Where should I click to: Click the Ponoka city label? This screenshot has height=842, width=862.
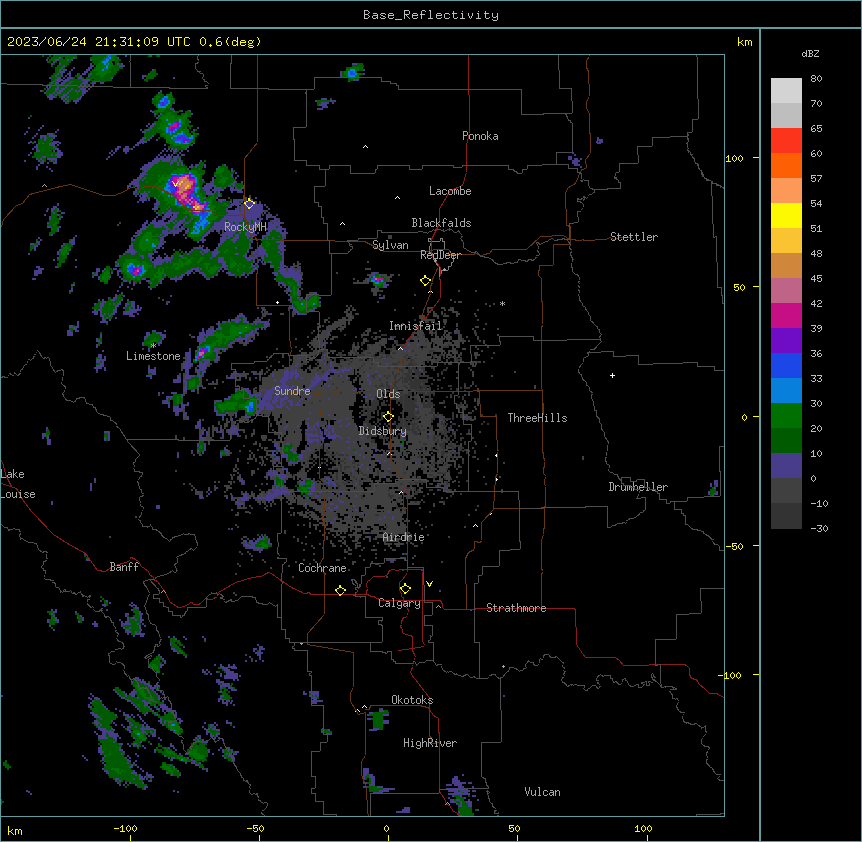[x=480, y=136]
